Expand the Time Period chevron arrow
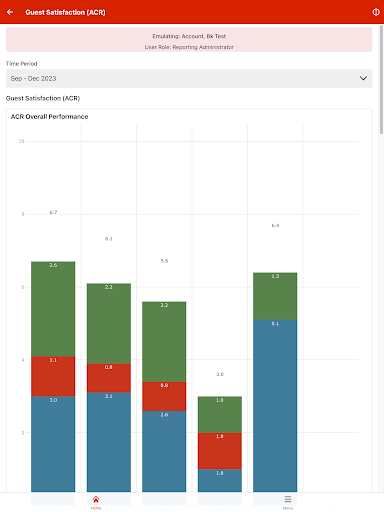Viewport: 384px width, 512px height. pyautogui.click(x=363, y=78)
